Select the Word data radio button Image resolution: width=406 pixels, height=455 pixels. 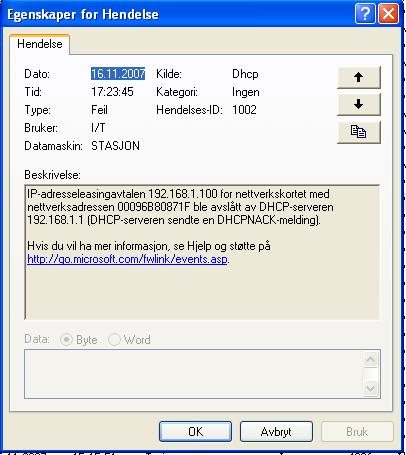pos(114,340)
